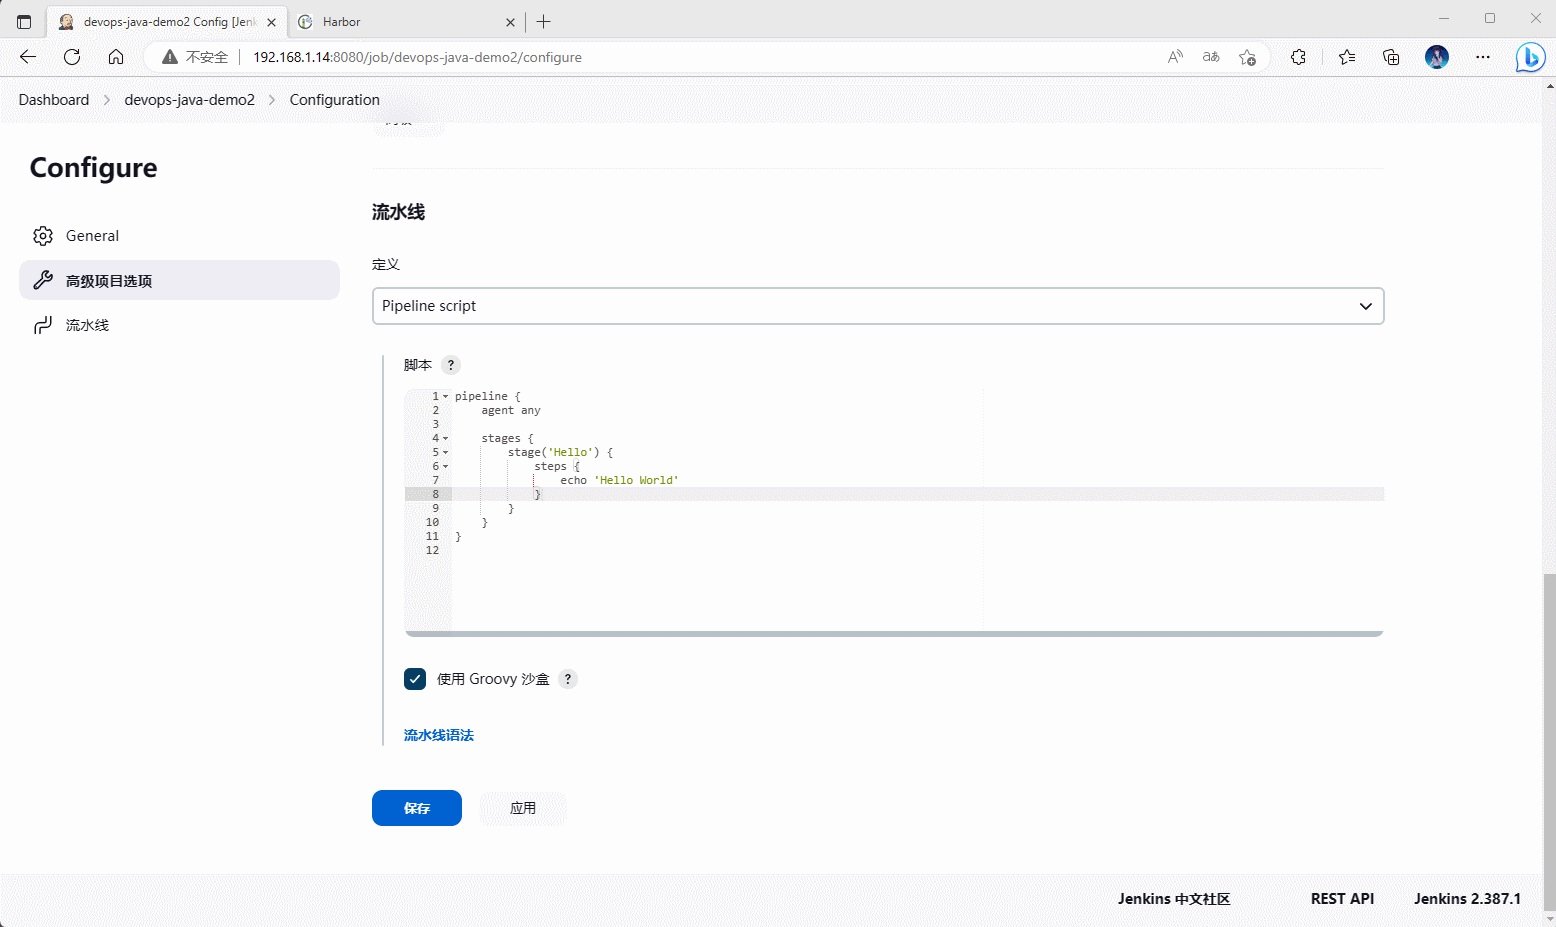Open the favorites list icon
Screen dimensions: 1556x927
[x=1347, y=57]
